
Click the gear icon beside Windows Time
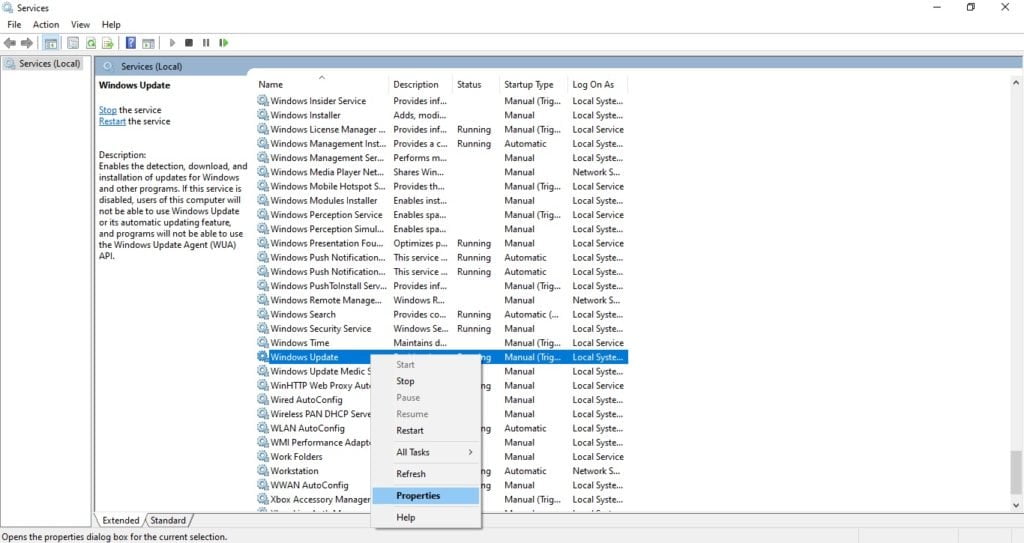[263, 342]
